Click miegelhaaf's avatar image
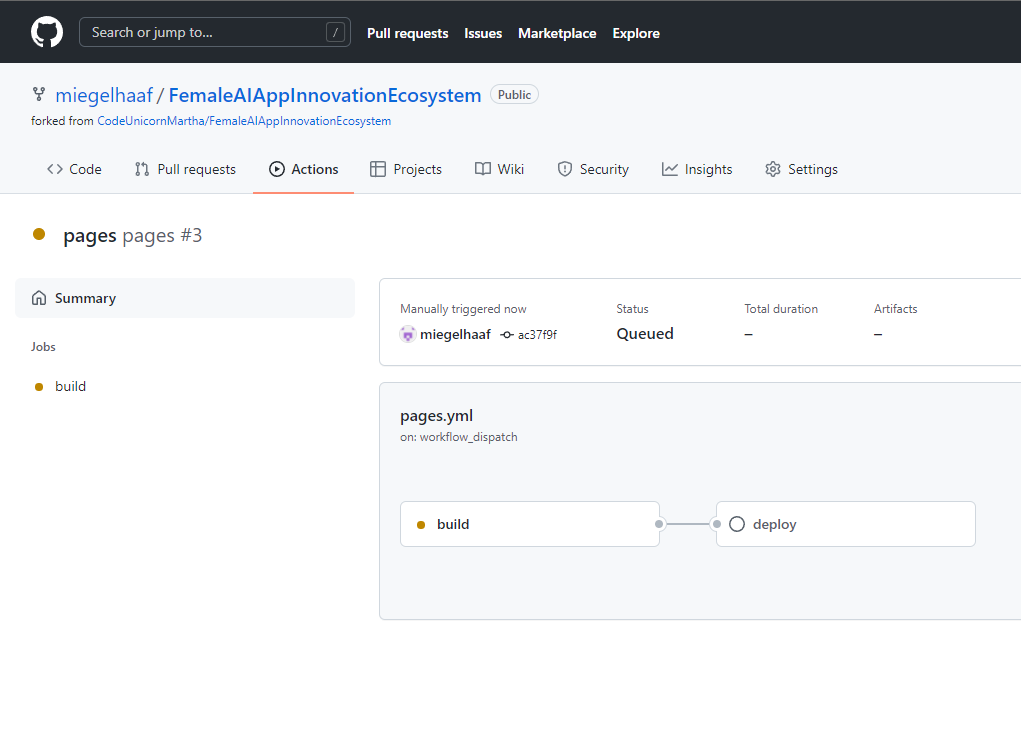The height and width of the screenshot is (738, 1021). [408, 334]
